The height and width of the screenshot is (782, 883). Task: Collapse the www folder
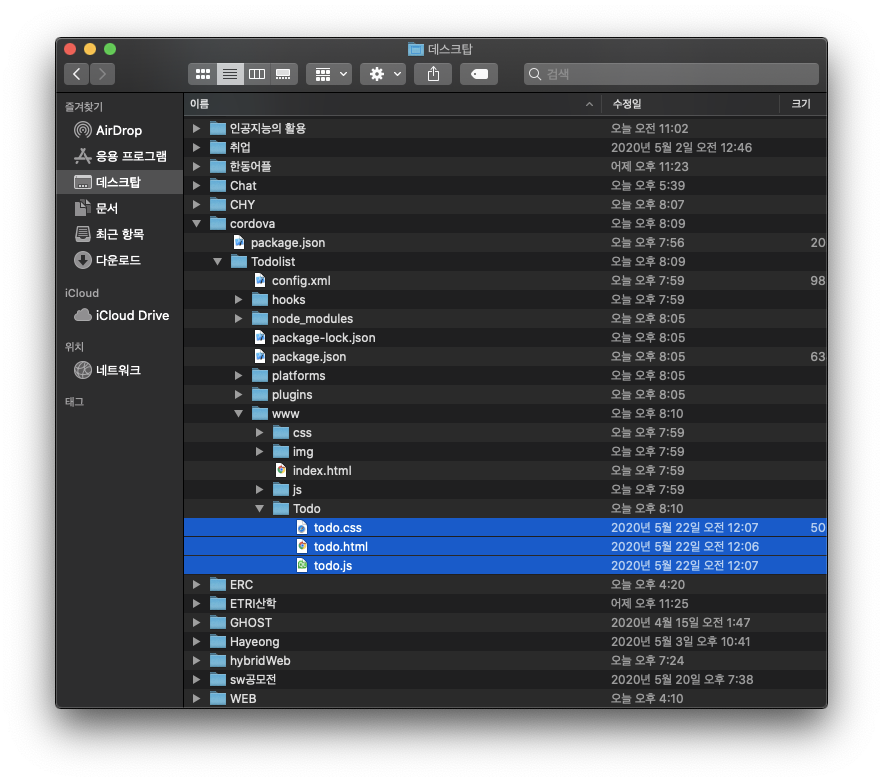[238, 414]
